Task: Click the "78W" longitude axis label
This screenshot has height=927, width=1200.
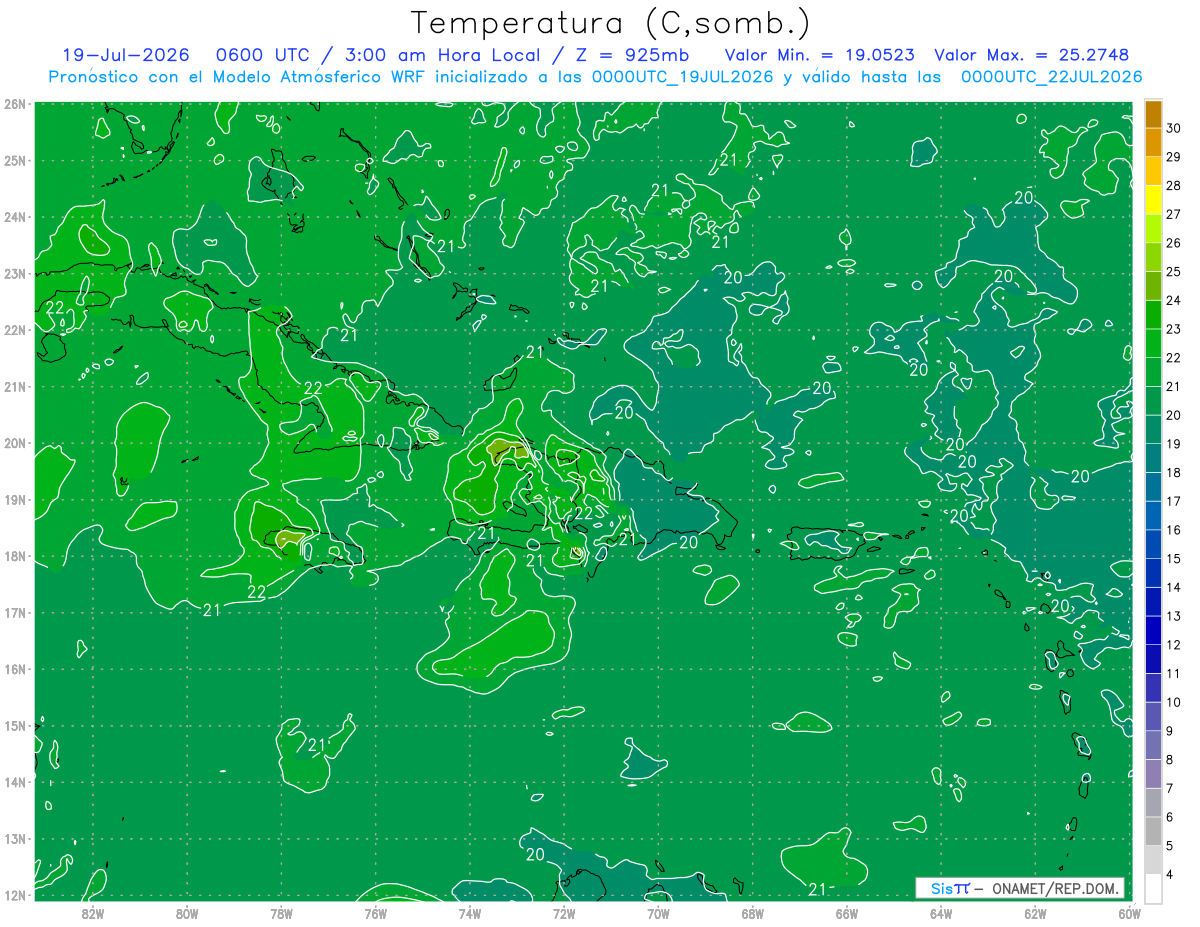Action: 281,913
